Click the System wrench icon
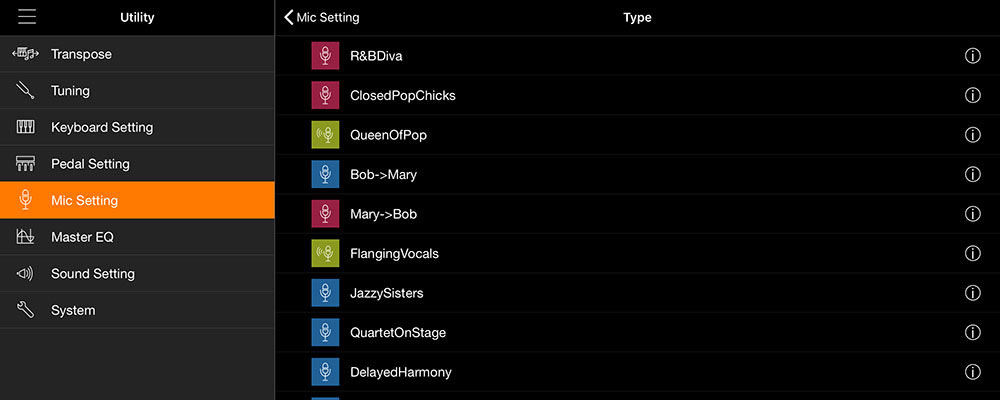 point(26,310)
